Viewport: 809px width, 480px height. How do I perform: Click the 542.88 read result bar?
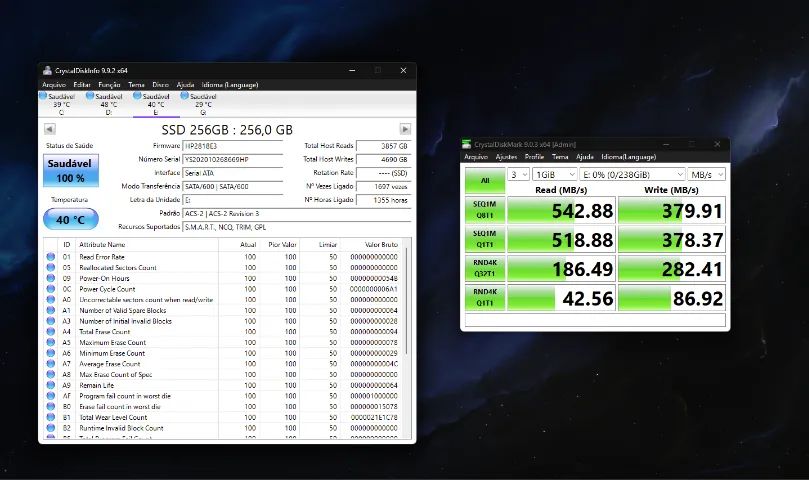point(561,210)
